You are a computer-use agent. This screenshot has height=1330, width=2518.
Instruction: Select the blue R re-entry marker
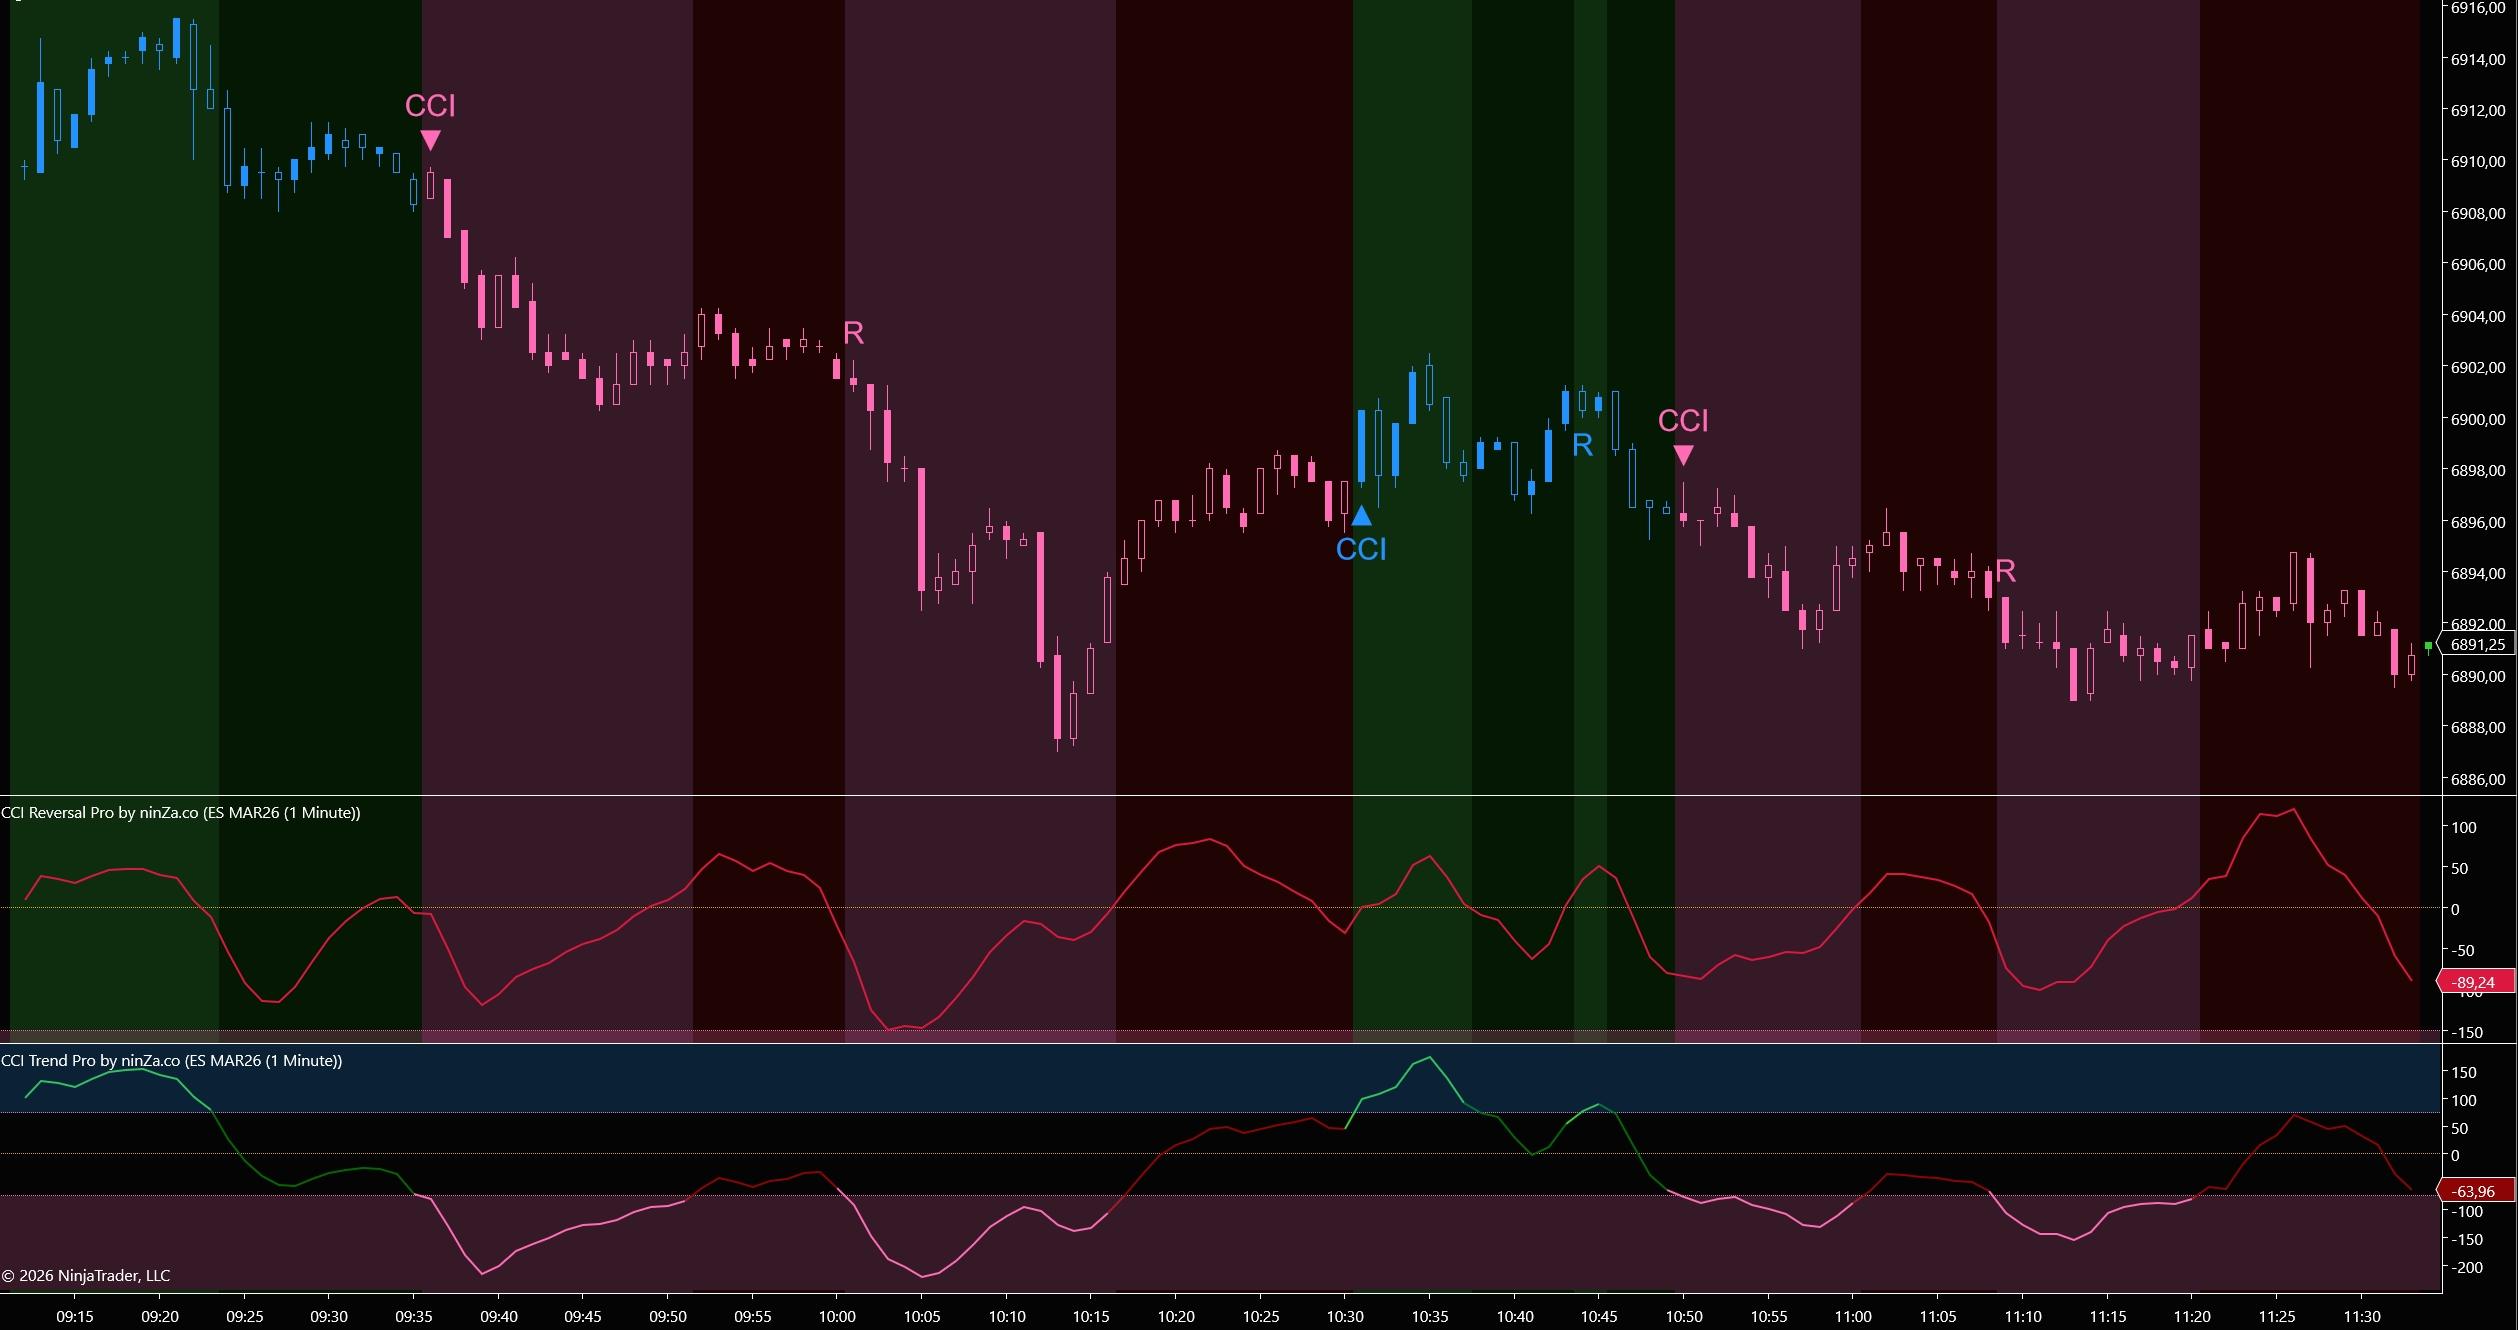(1582, 445)
